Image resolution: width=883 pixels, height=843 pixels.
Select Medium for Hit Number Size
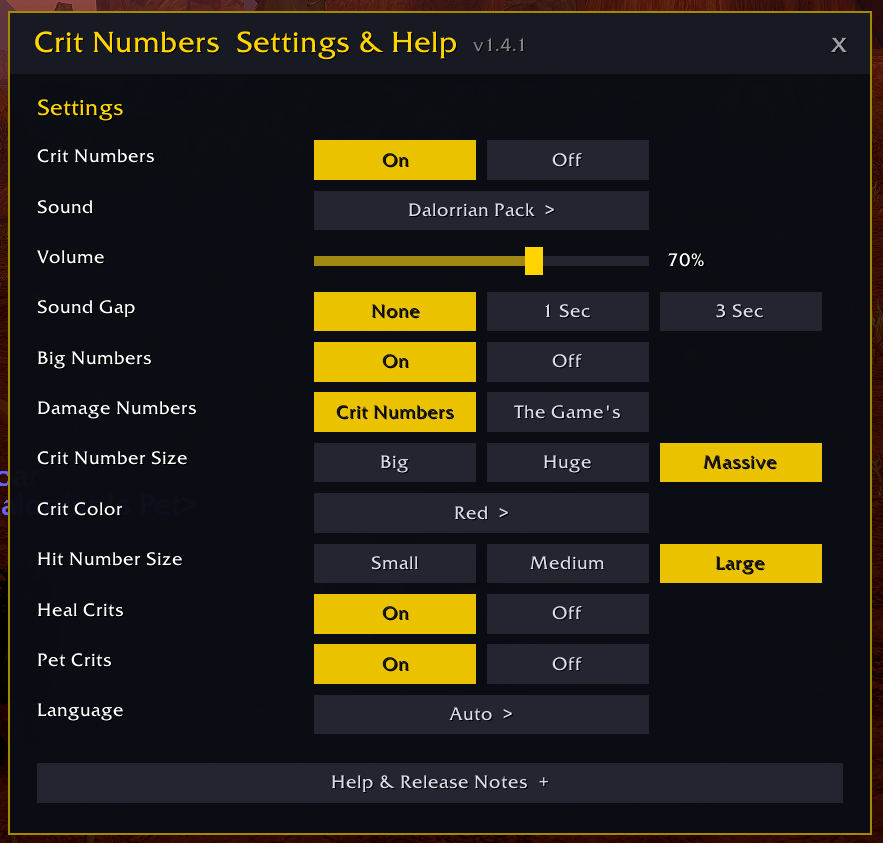click(x=568, y=563)
